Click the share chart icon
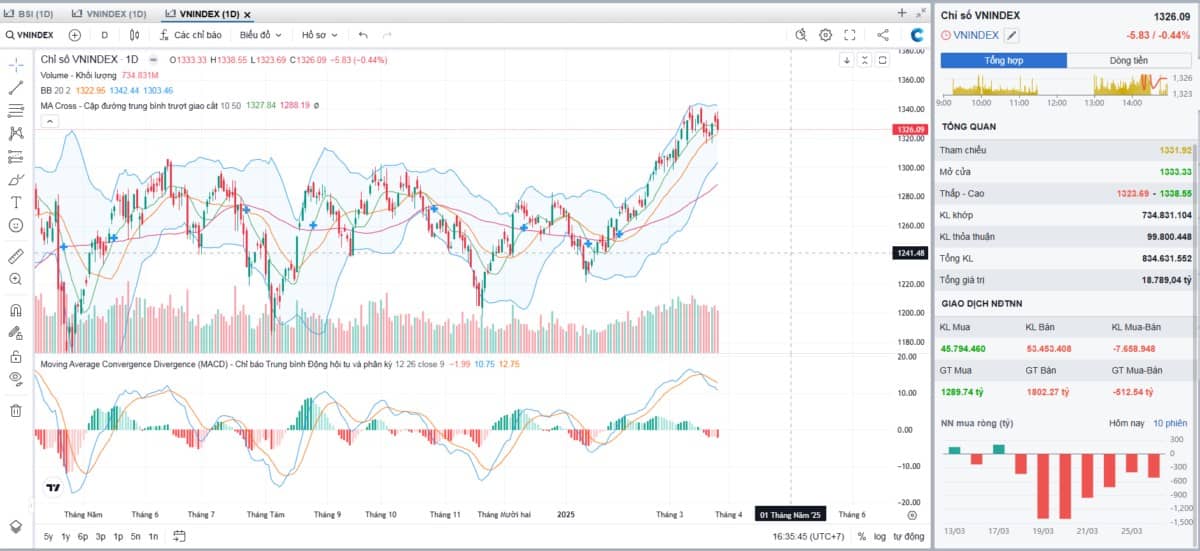Screen dimensions: 1200x551 pyautogui.click(x=882, y=35)
